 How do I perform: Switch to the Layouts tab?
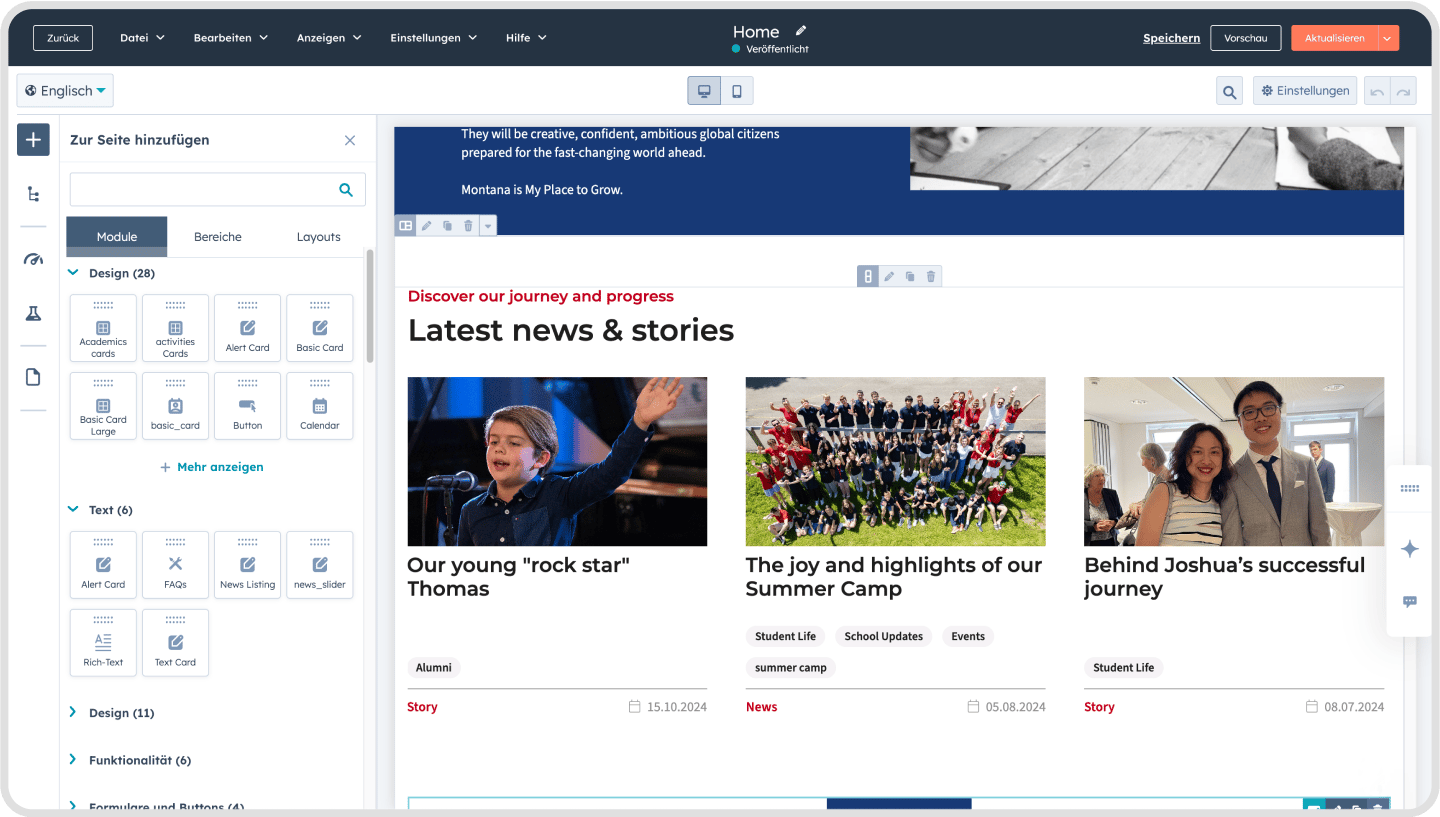(318, 237)
